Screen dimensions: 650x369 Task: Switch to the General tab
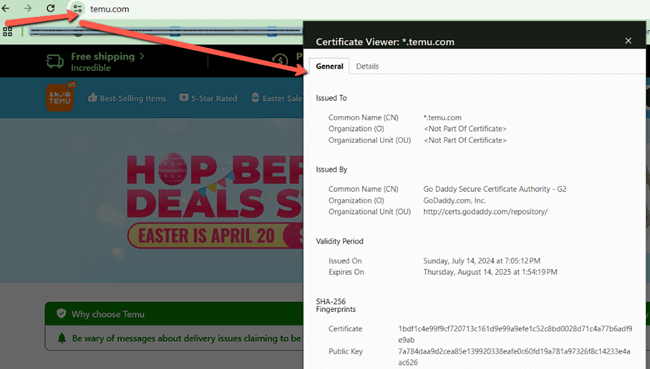[330, 66]
